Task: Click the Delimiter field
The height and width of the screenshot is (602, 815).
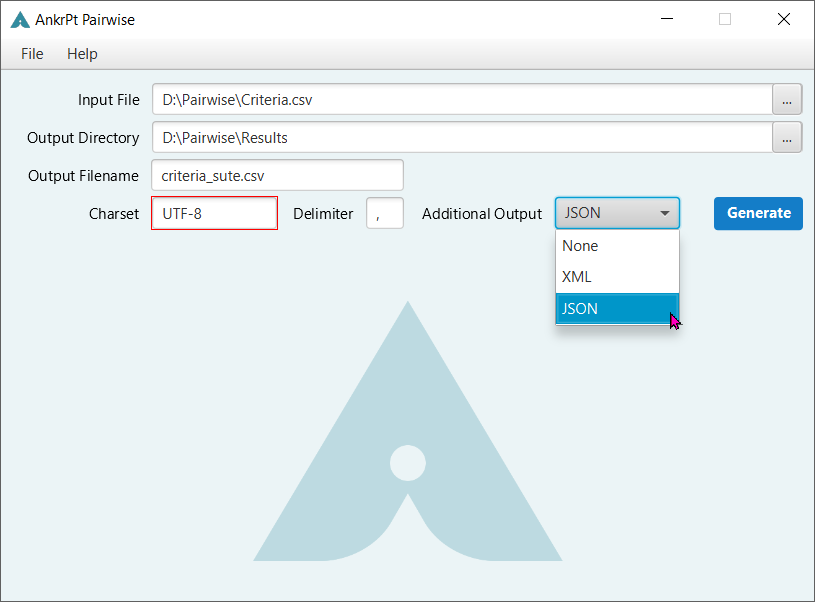Action: point(385,213)
